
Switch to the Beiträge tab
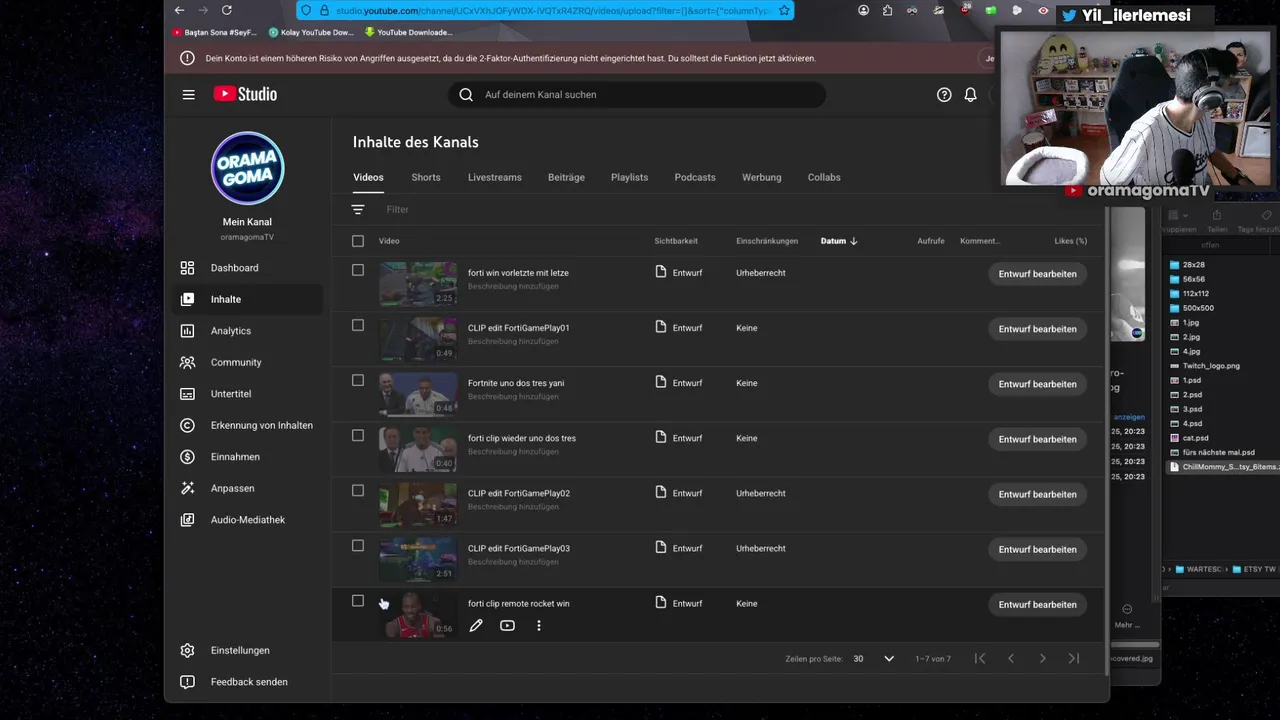tap(566, 177)
